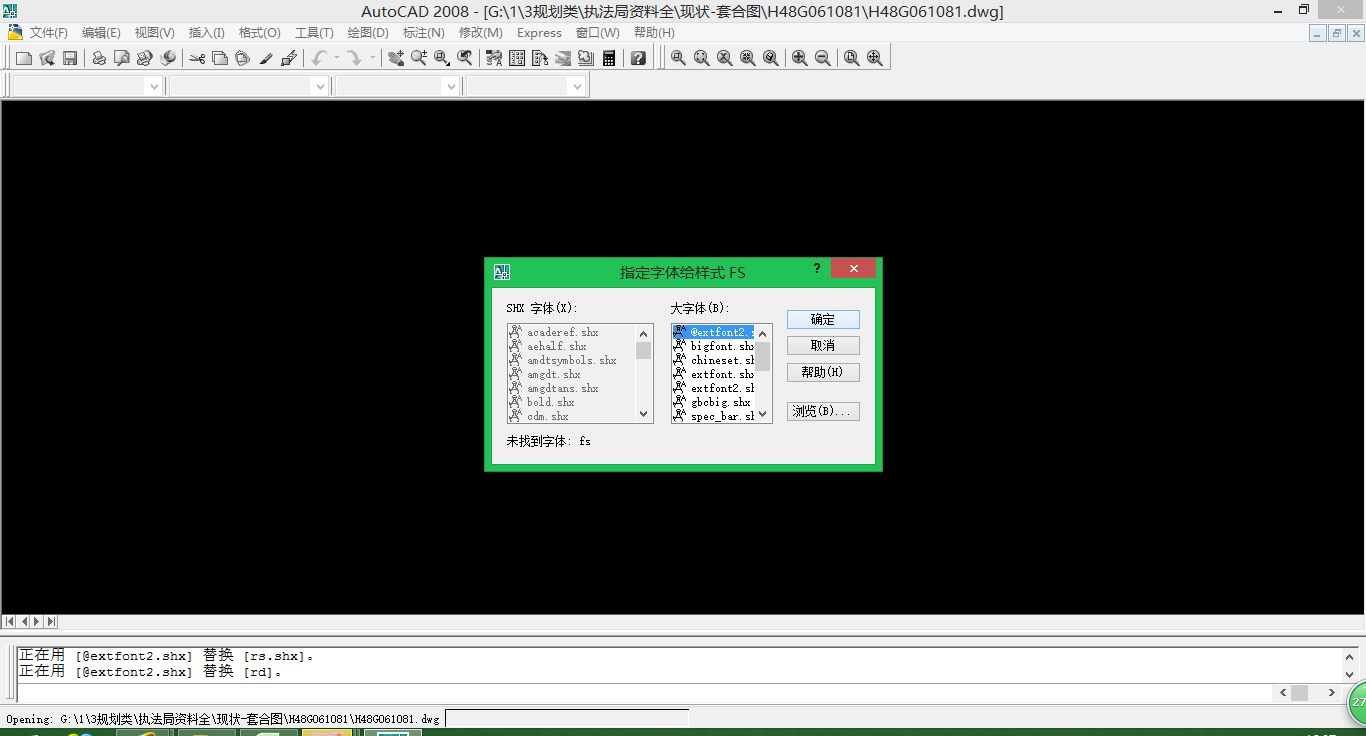The image size is (1366, 736).
Task: Open the Tool Palettes window icon
Action: (540, 58)
